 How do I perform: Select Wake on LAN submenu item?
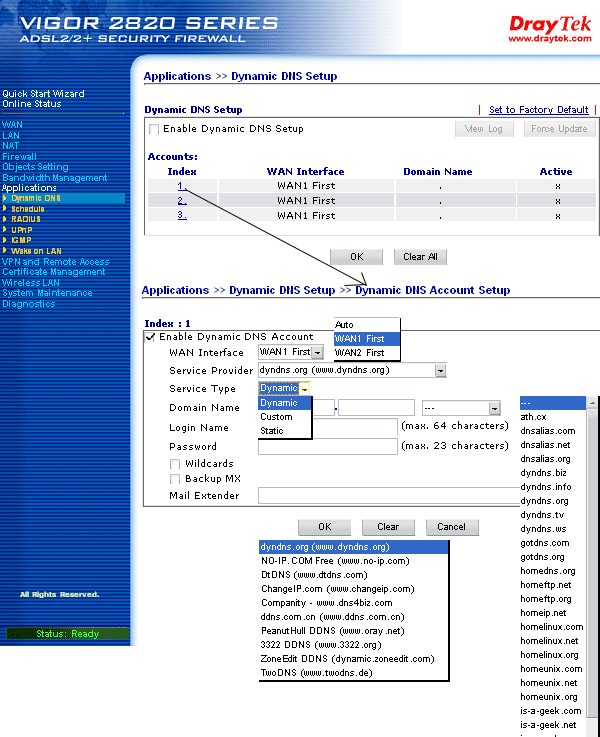[36, 251]
